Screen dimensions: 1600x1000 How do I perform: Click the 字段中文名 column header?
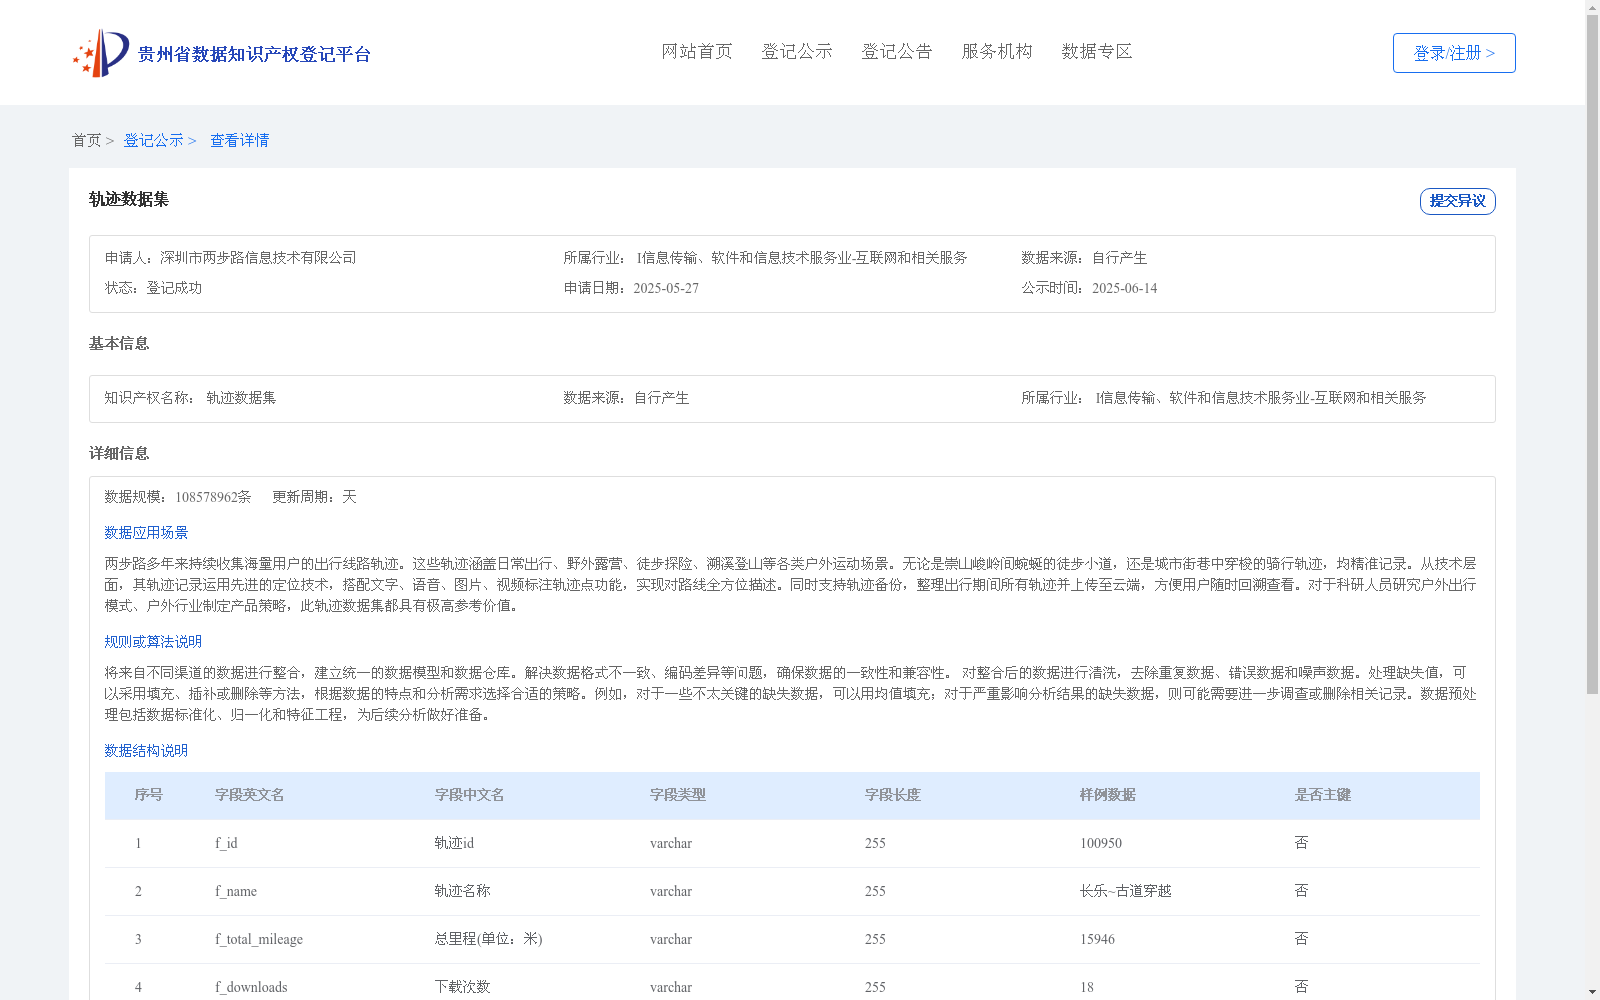(470, 795)
